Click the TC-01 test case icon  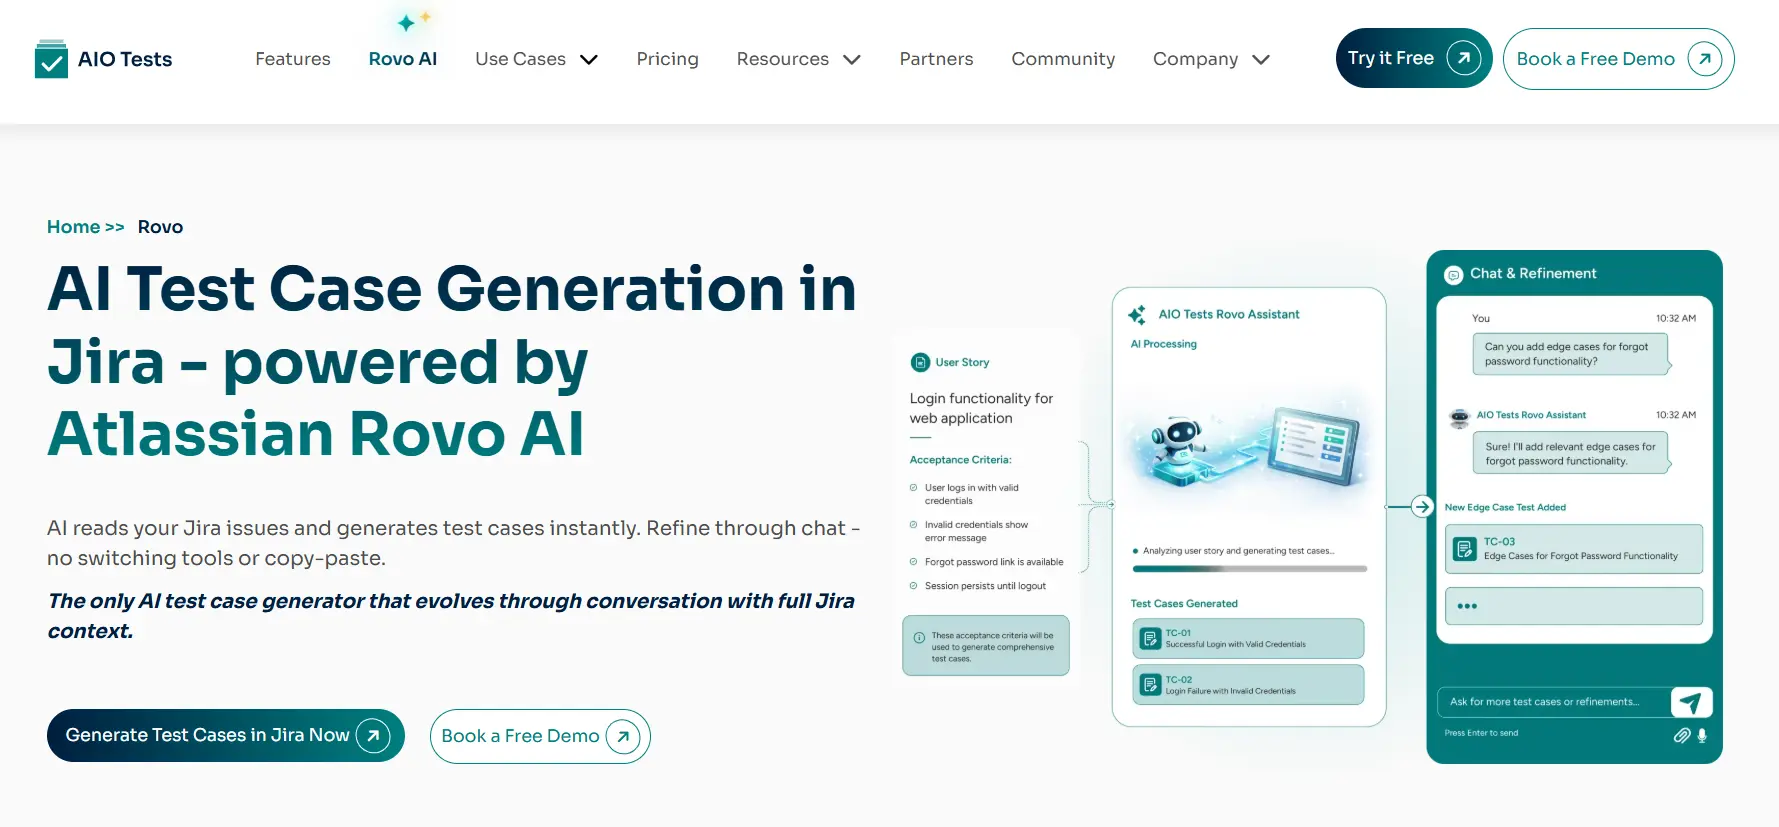(x=1151, y=639)
